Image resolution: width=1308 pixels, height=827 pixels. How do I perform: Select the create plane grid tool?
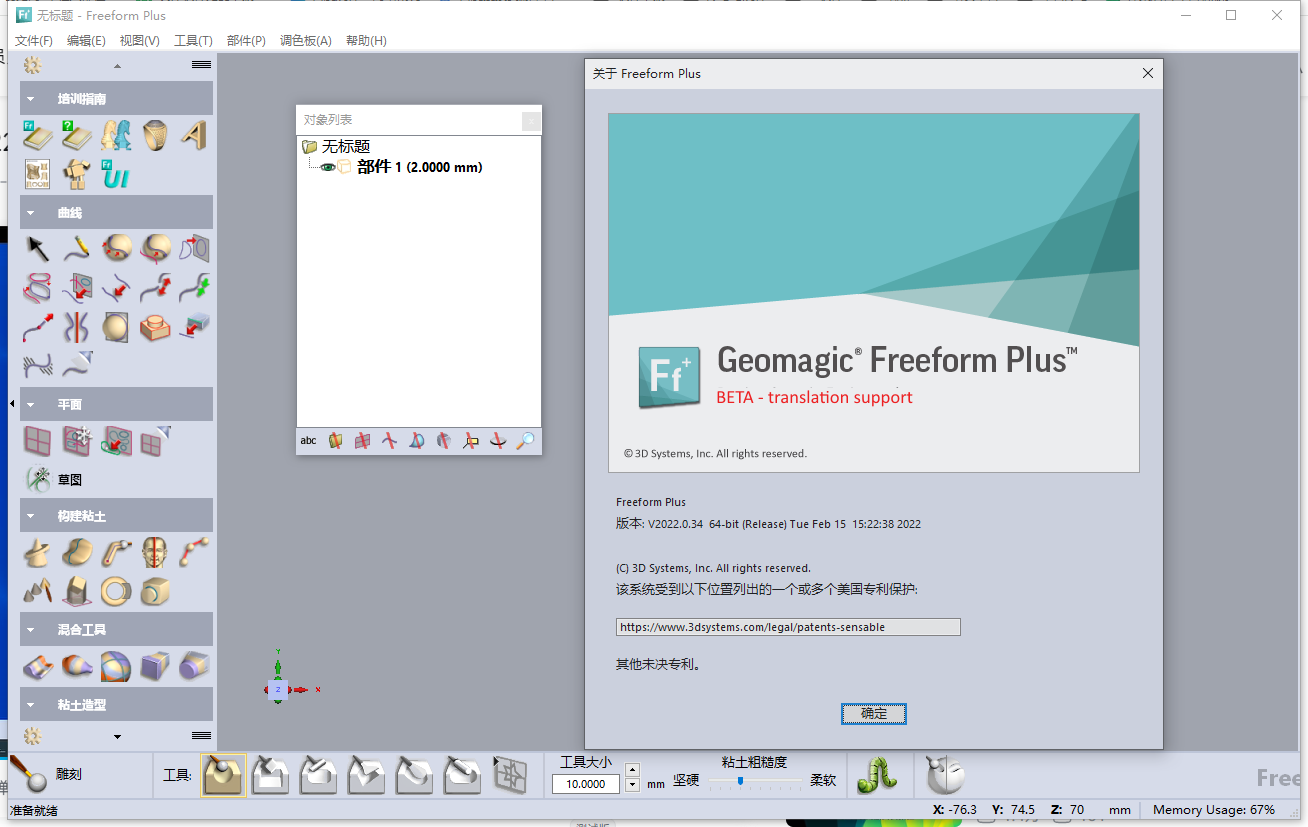(37, 440)
